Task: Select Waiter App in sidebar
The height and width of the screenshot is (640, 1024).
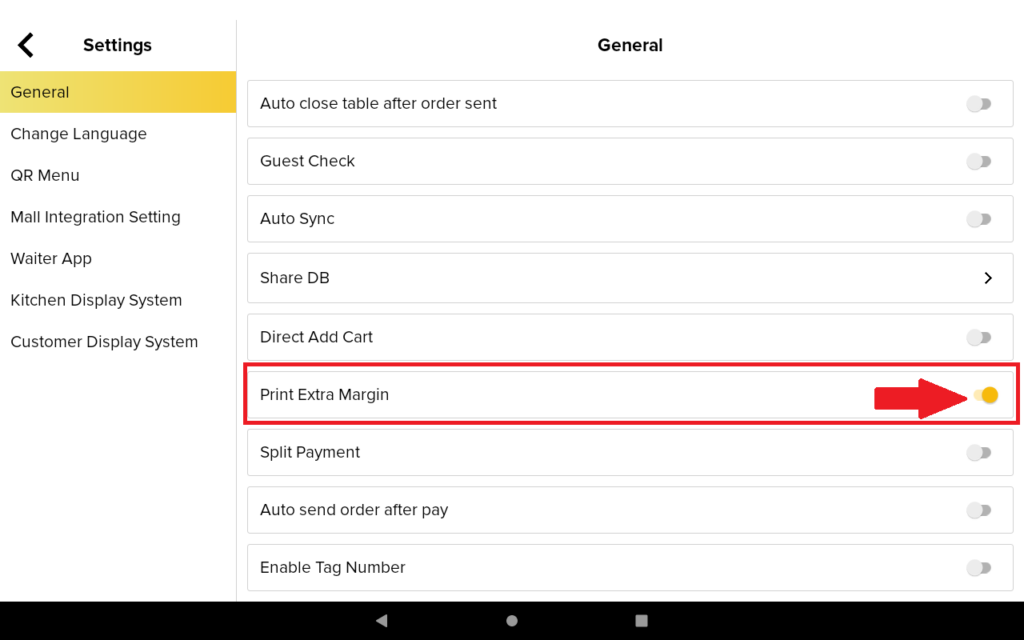Action: click(51, 258)
